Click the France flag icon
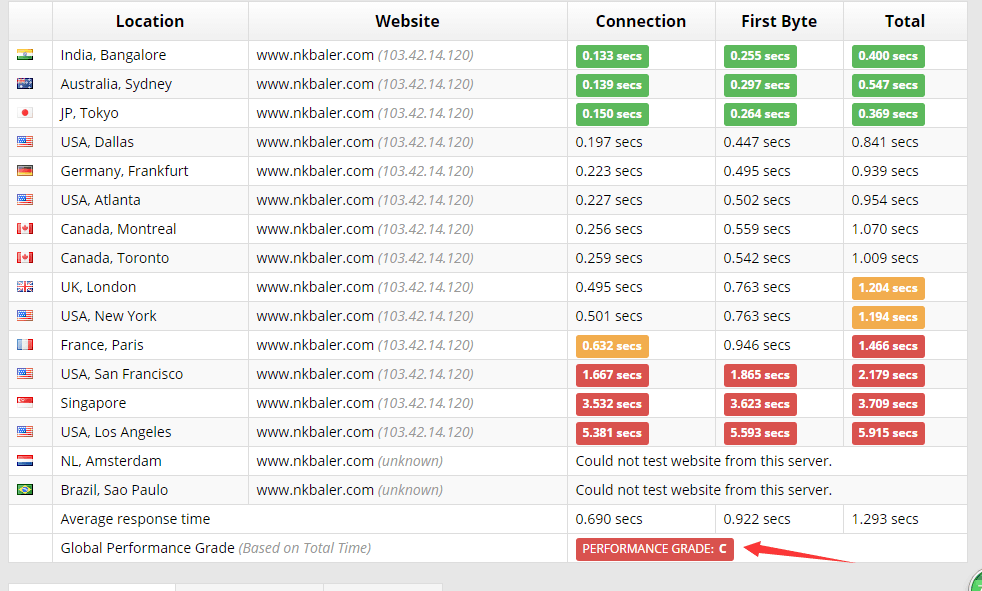The image size is (982, 591). [25, 344]
